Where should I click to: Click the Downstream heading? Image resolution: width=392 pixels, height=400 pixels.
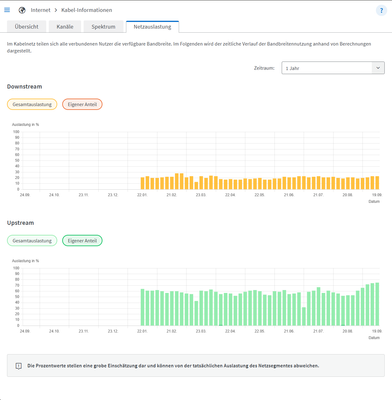[x=24, y=87]
